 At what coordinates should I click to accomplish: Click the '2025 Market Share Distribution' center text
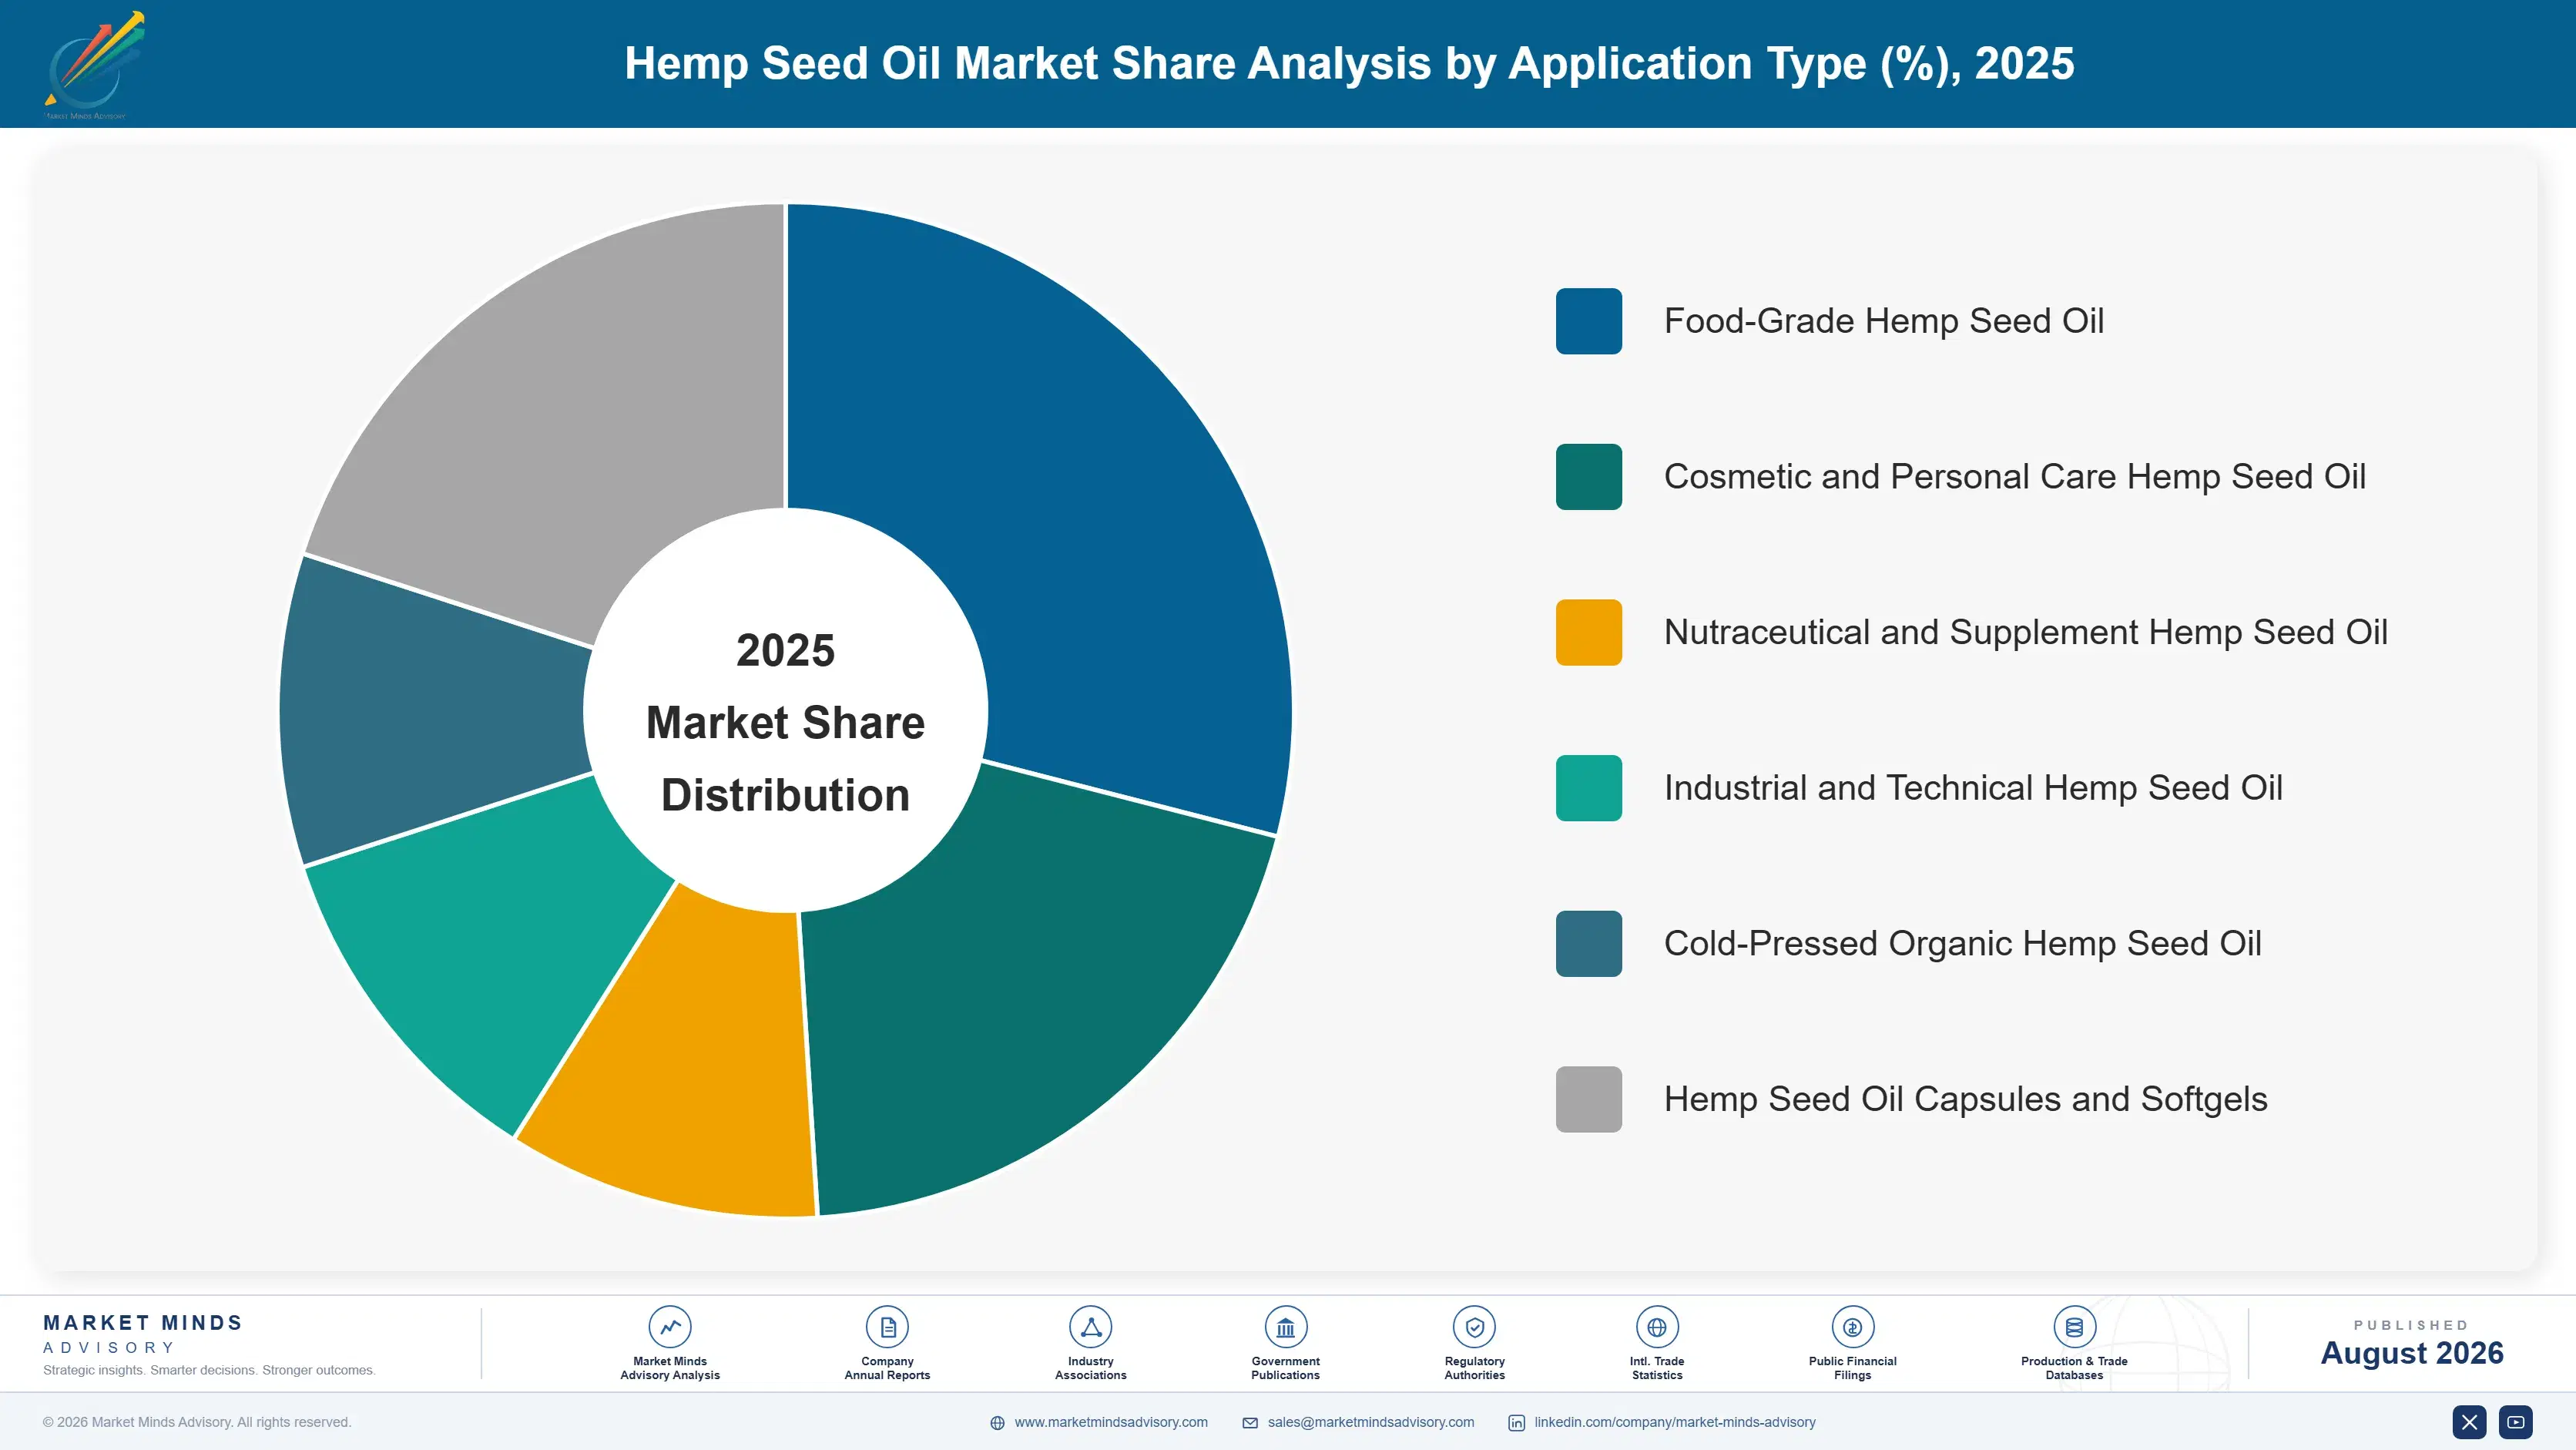(785, 722)
